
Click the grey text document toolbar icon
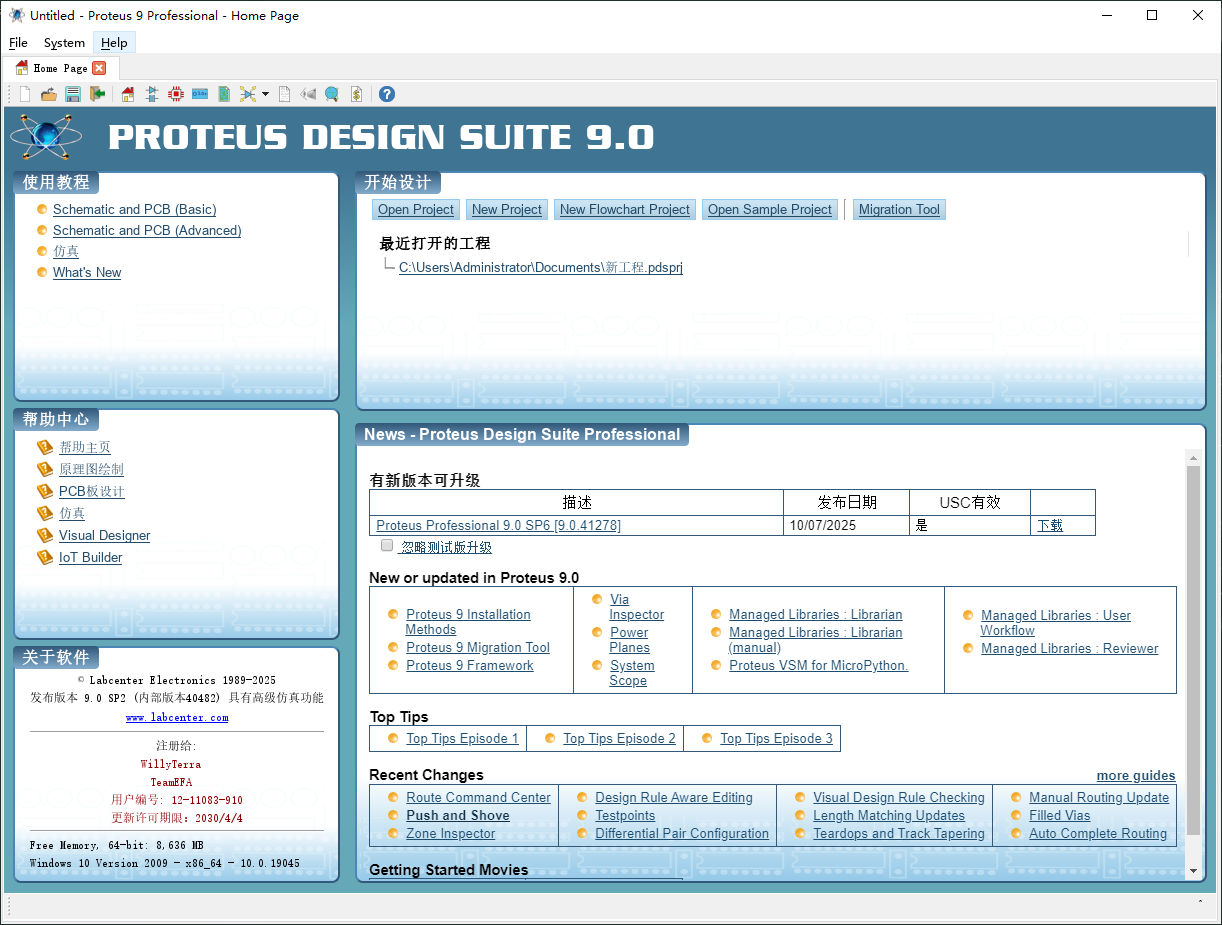tap(285, 94)
